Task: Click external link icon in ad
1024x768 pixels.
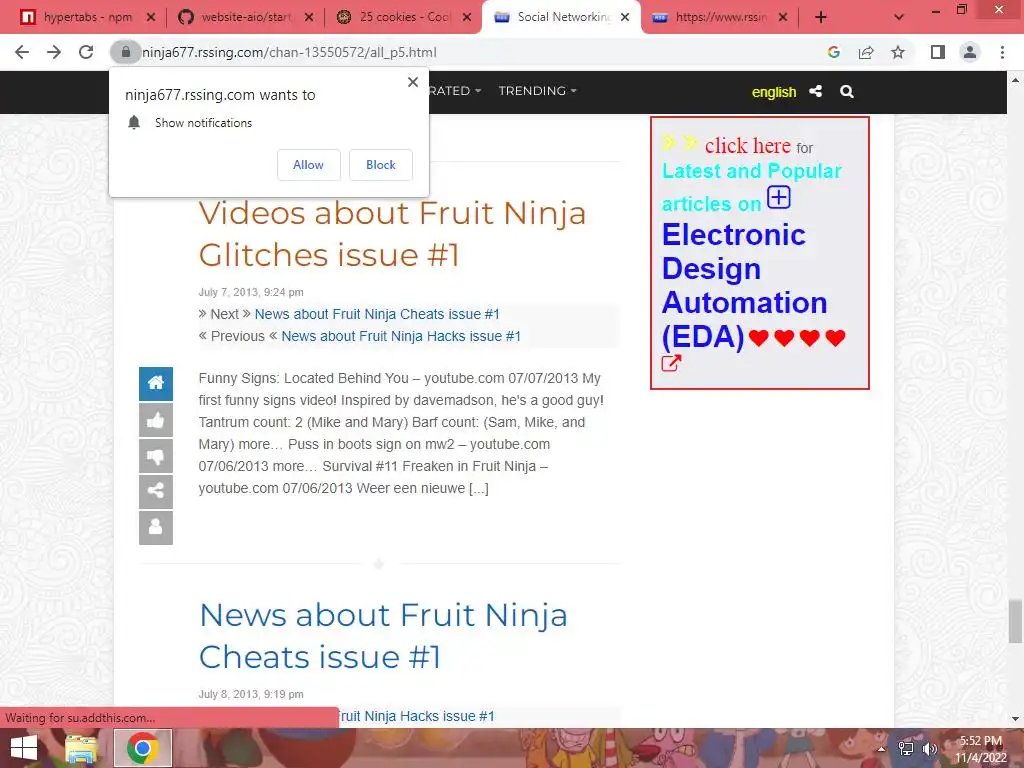Action: click(671, 363)
